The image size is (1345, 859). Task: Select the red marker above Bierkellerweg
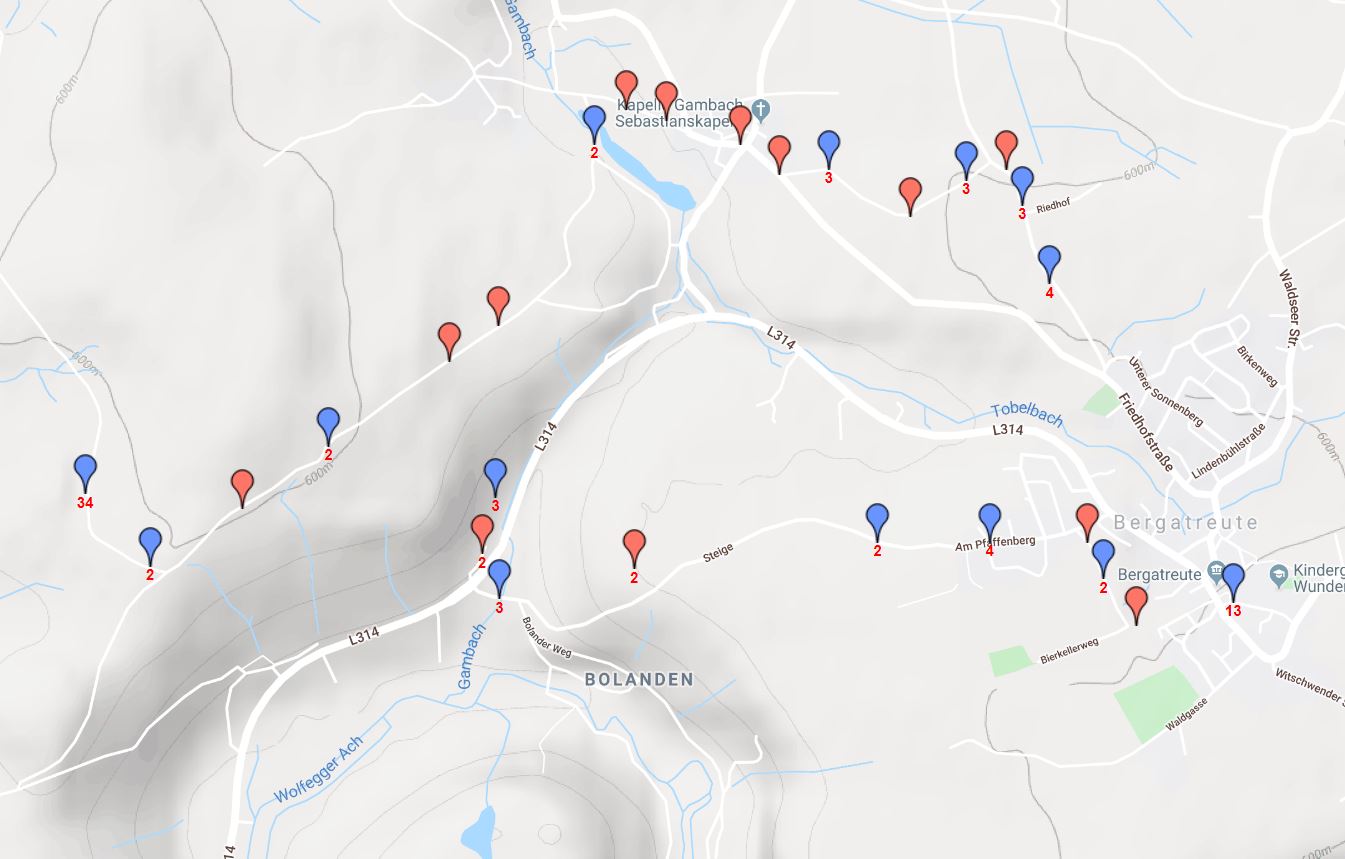[1136, 605]
